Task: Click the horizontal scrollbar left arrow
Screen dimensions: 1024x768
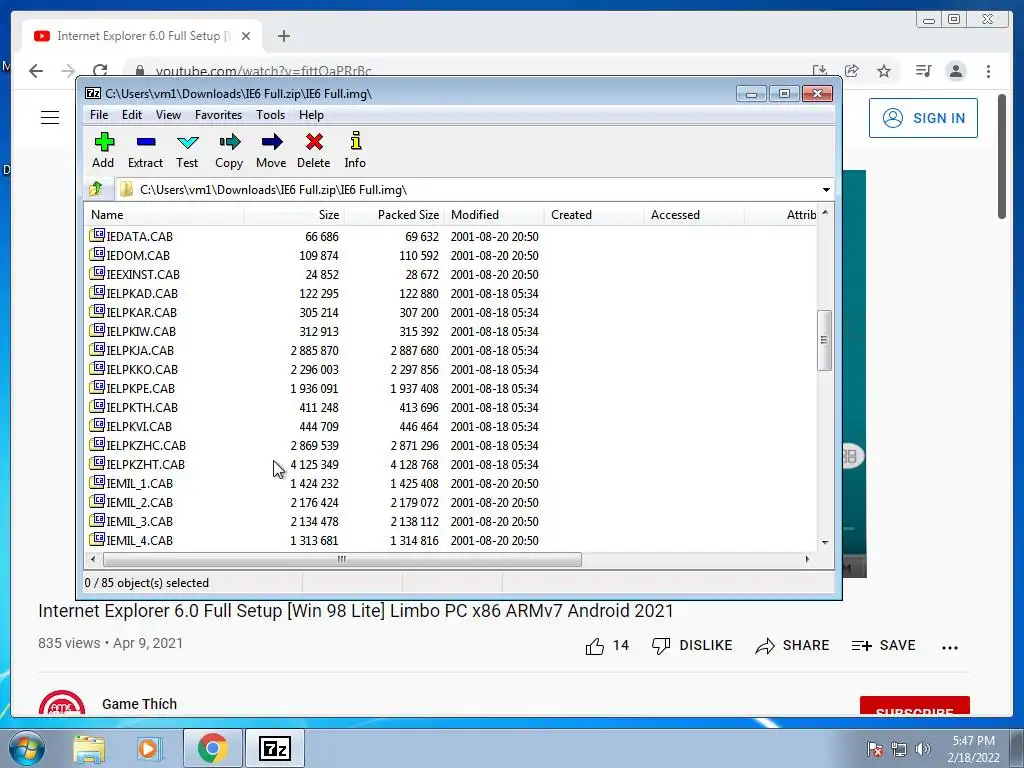Action: (93, 559)
